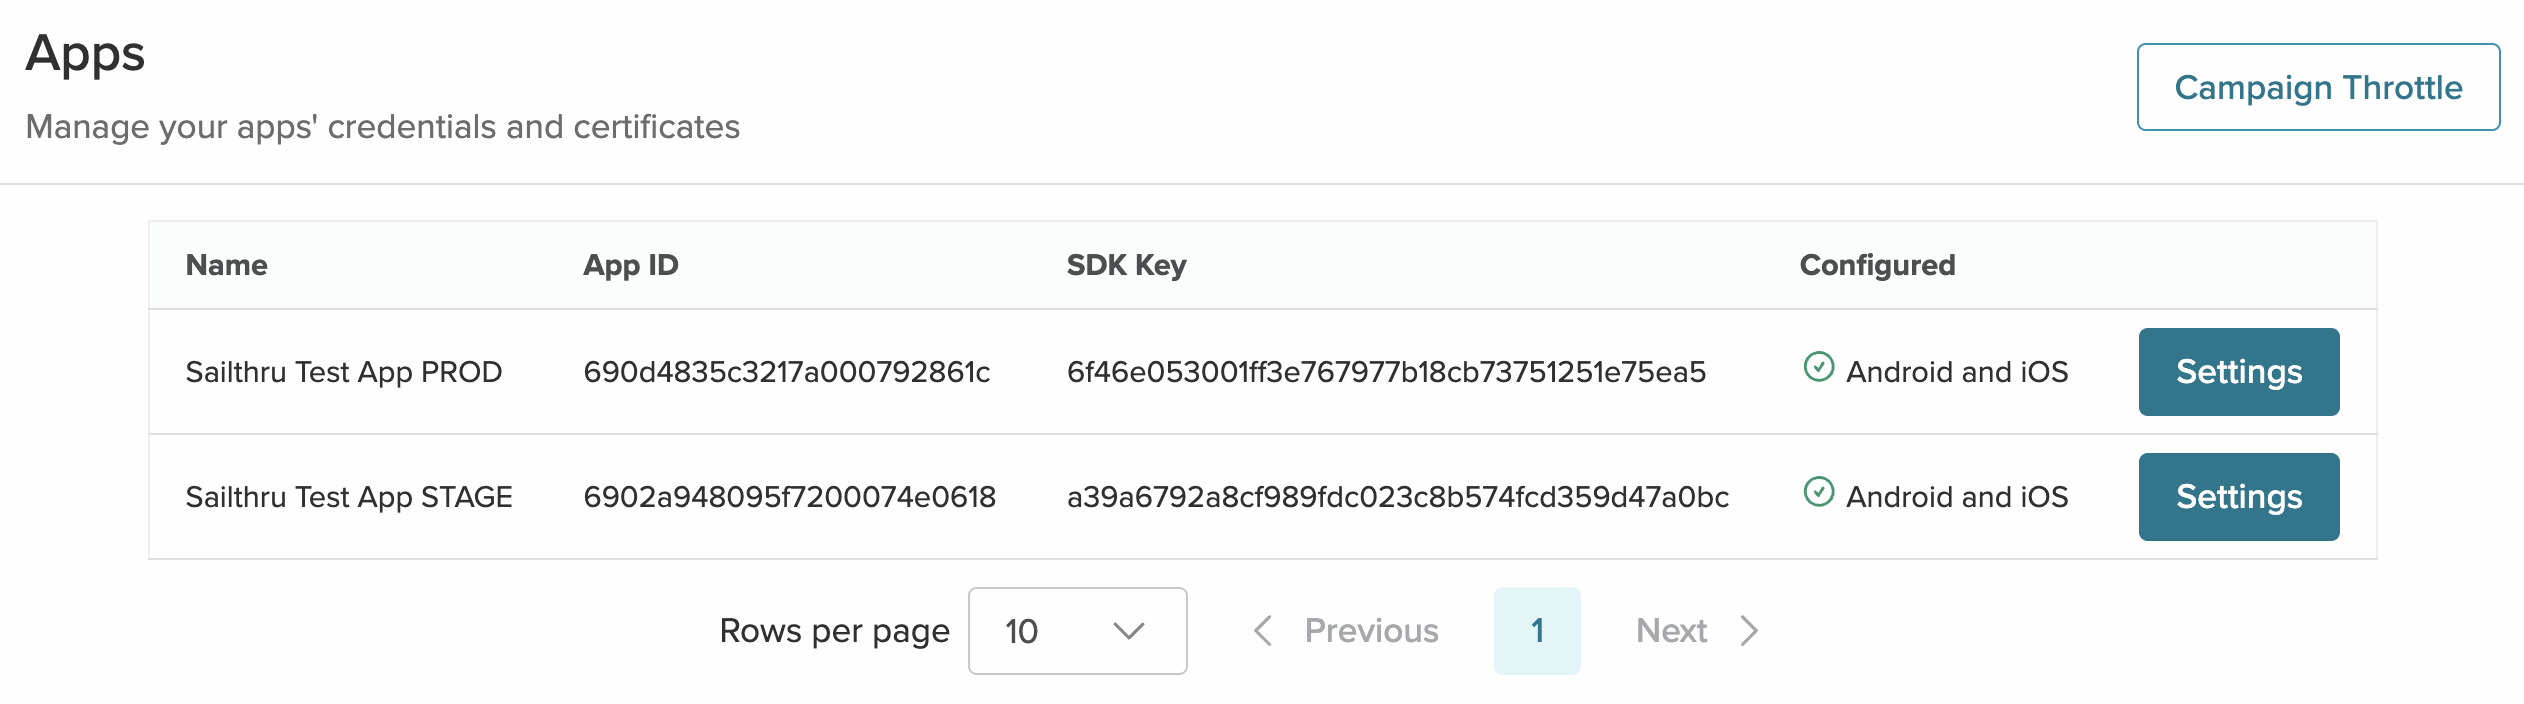The height and width of the screenshot is (704, 2524).
Task: Click the SDK Key column header
Action: coord(1126,265)
